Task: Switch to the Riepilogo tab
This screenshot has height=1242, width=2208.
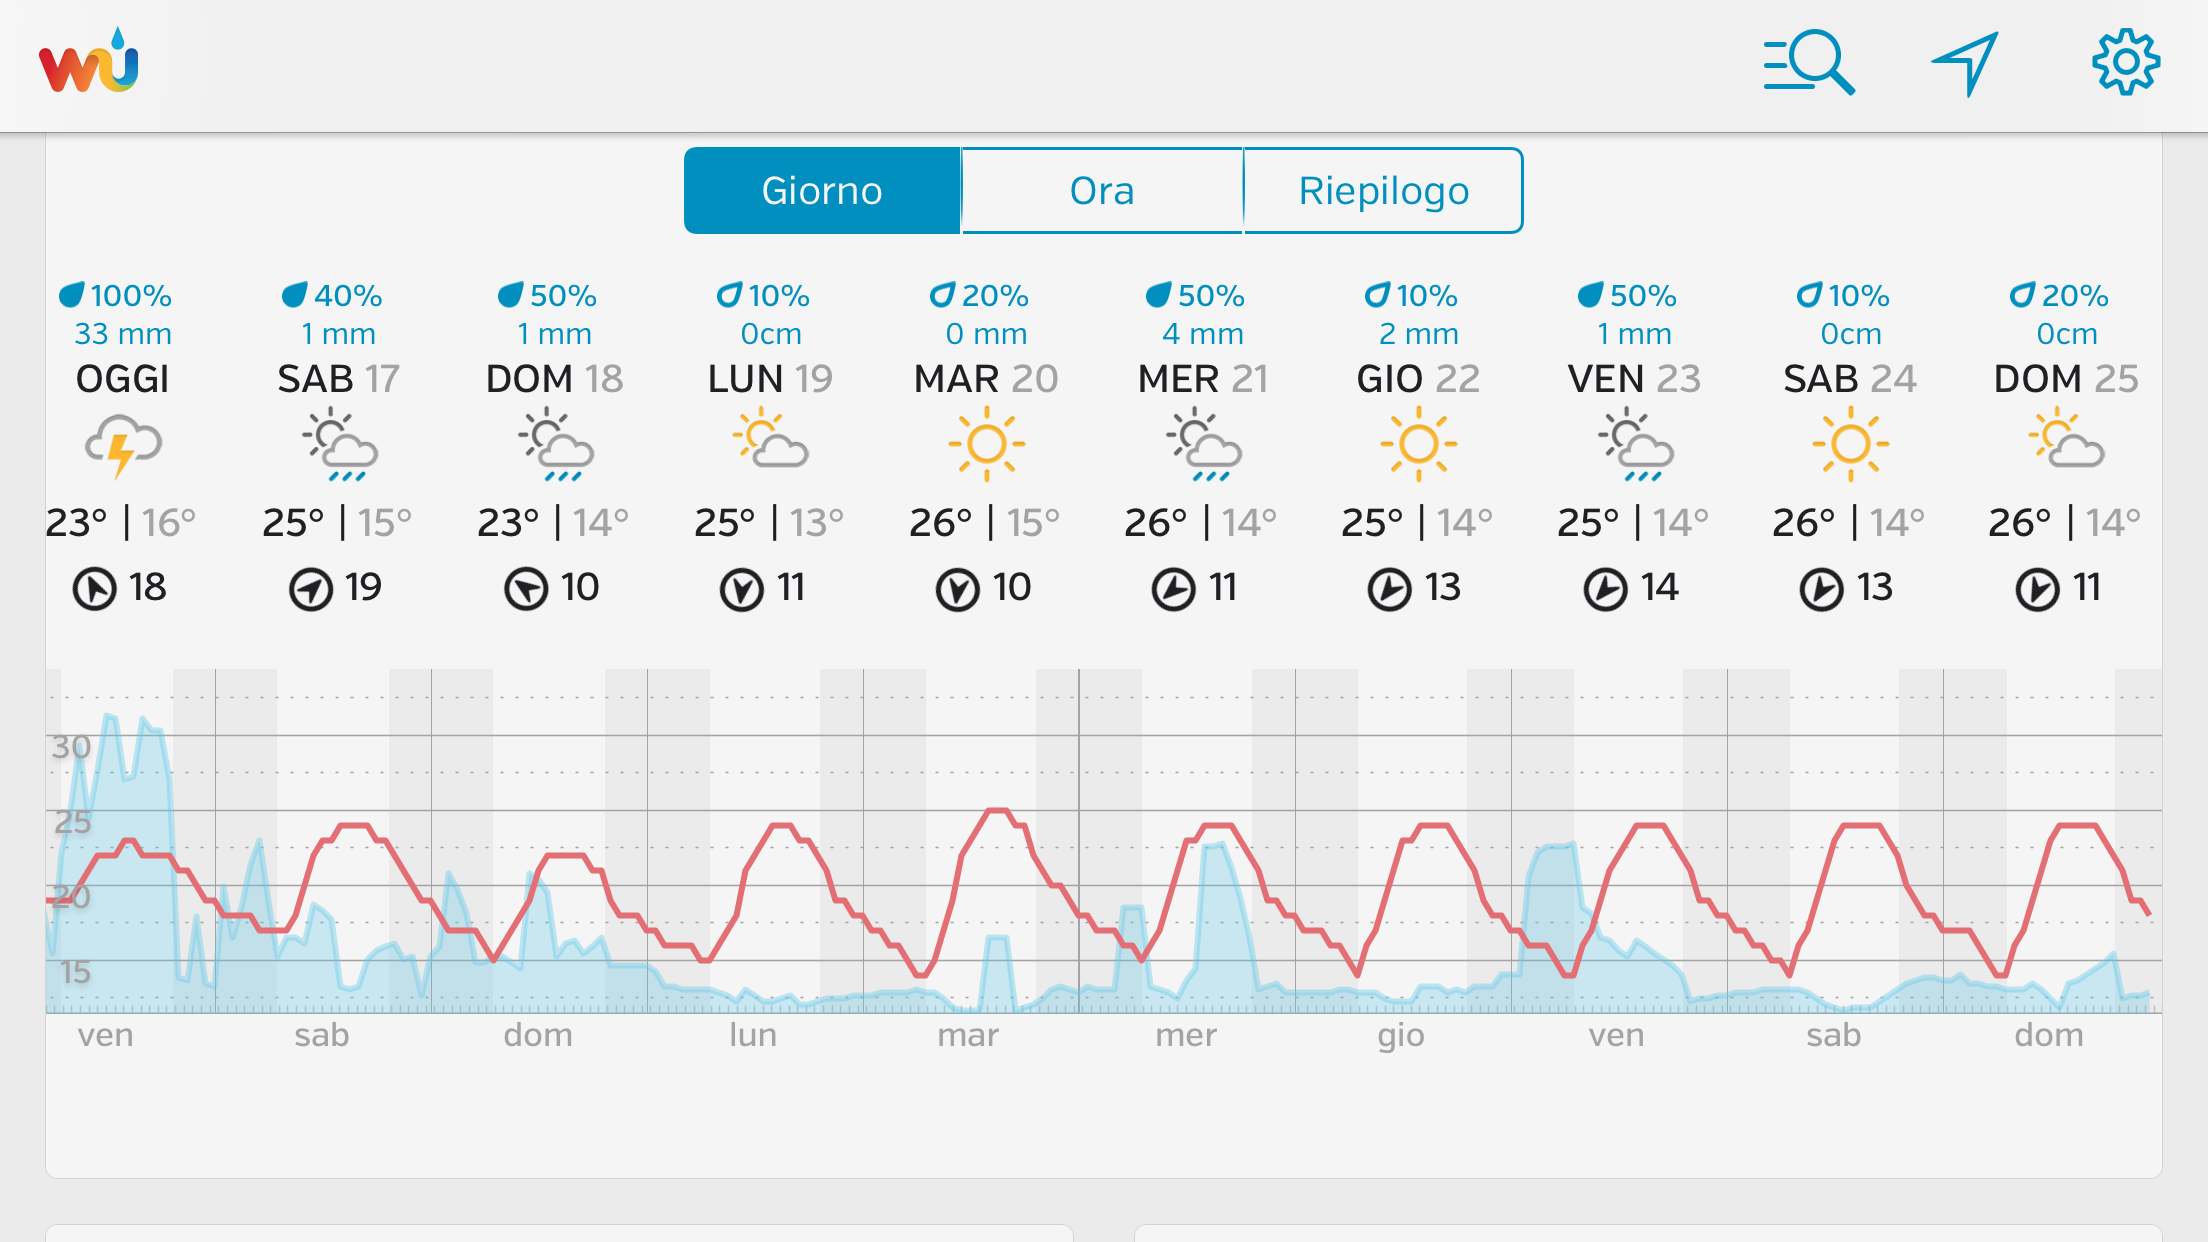Action: pos(1383,191)
